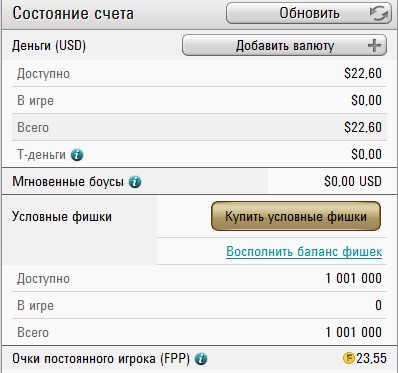Click the Т-деньги label

[41, 155]
